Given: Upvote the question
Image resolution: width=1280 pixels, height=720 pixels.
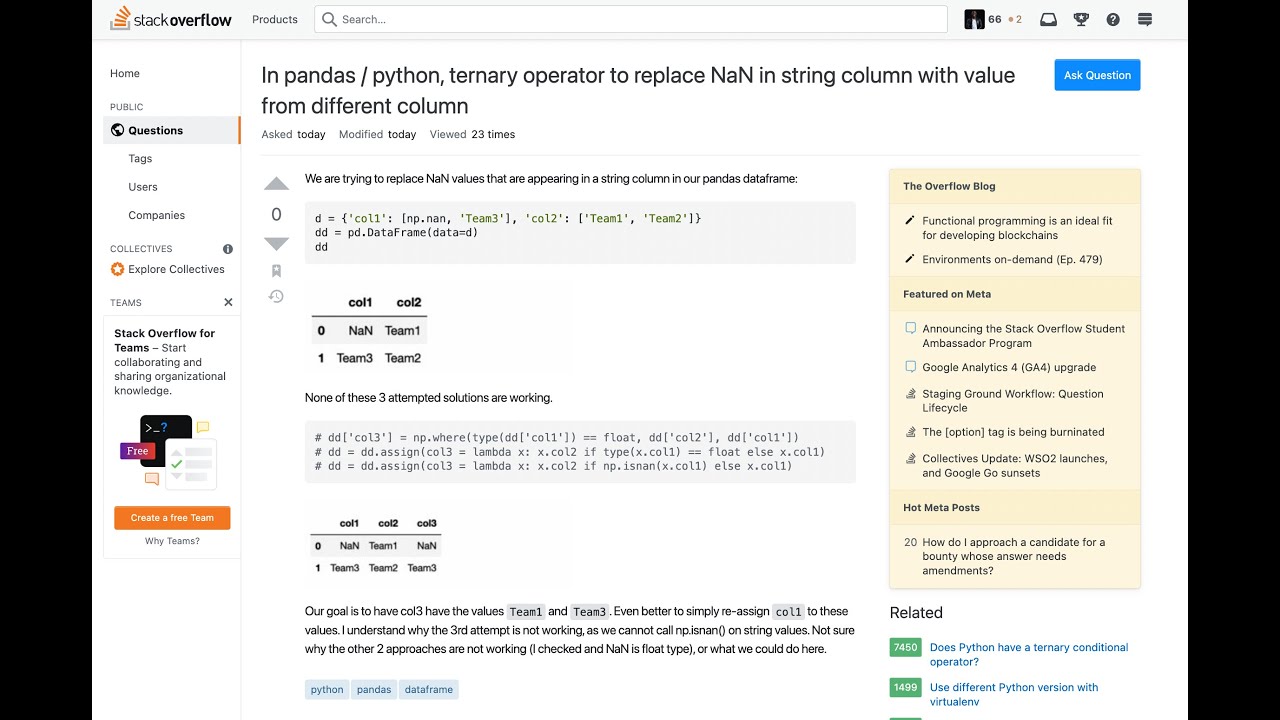Looking at the screenshot, I should click(x=276, y=185).
